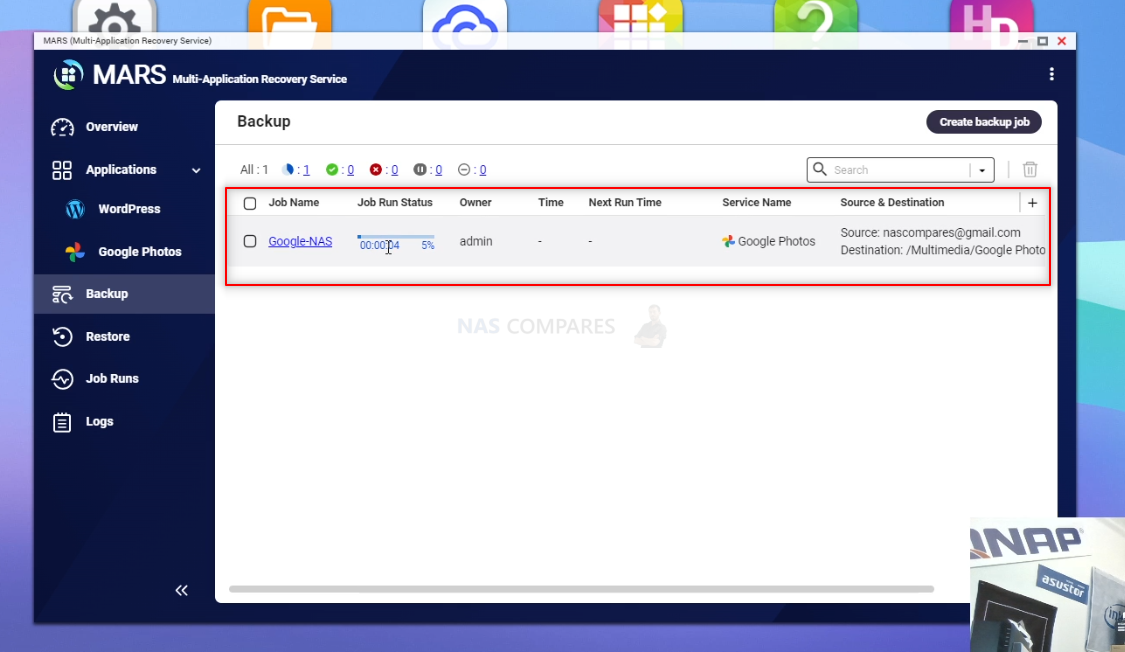Collapse the sidebar with double-chevron
The width and height of the screenshot is (1125, 652).
click(182, 590)
